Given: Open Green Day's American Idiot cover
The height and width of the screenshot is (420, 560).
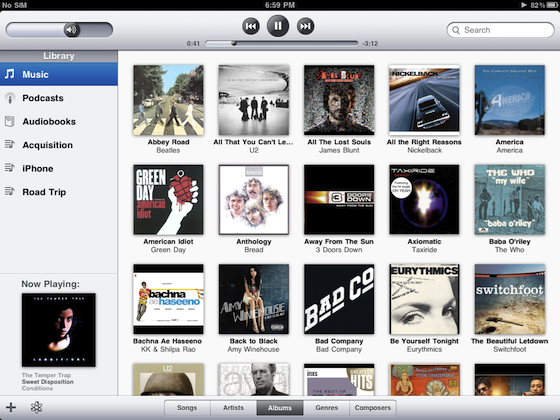Looking at the screenshot, I should tap(168, 200).
